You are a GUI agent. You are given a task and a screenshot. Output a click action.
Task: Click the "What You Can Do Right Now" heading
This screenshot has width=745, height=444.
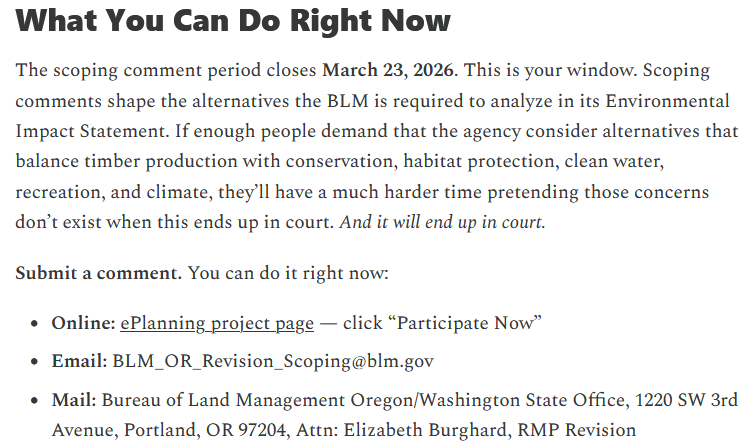click(x=234, y=20)
